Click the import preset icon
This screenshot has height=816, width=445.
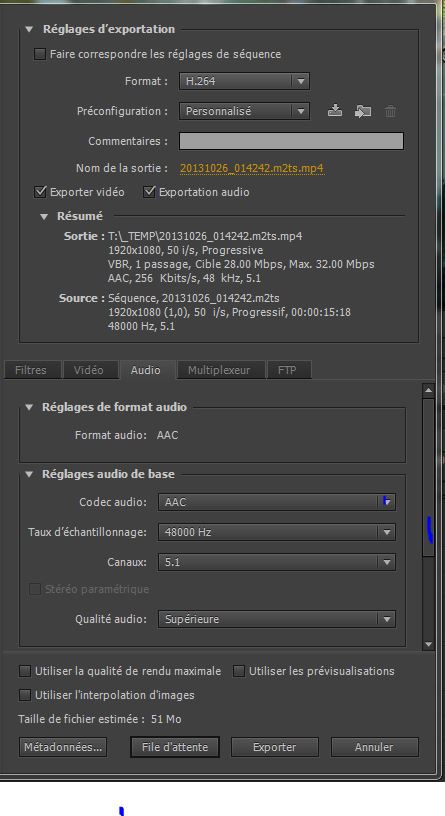[x=363, y=111]
